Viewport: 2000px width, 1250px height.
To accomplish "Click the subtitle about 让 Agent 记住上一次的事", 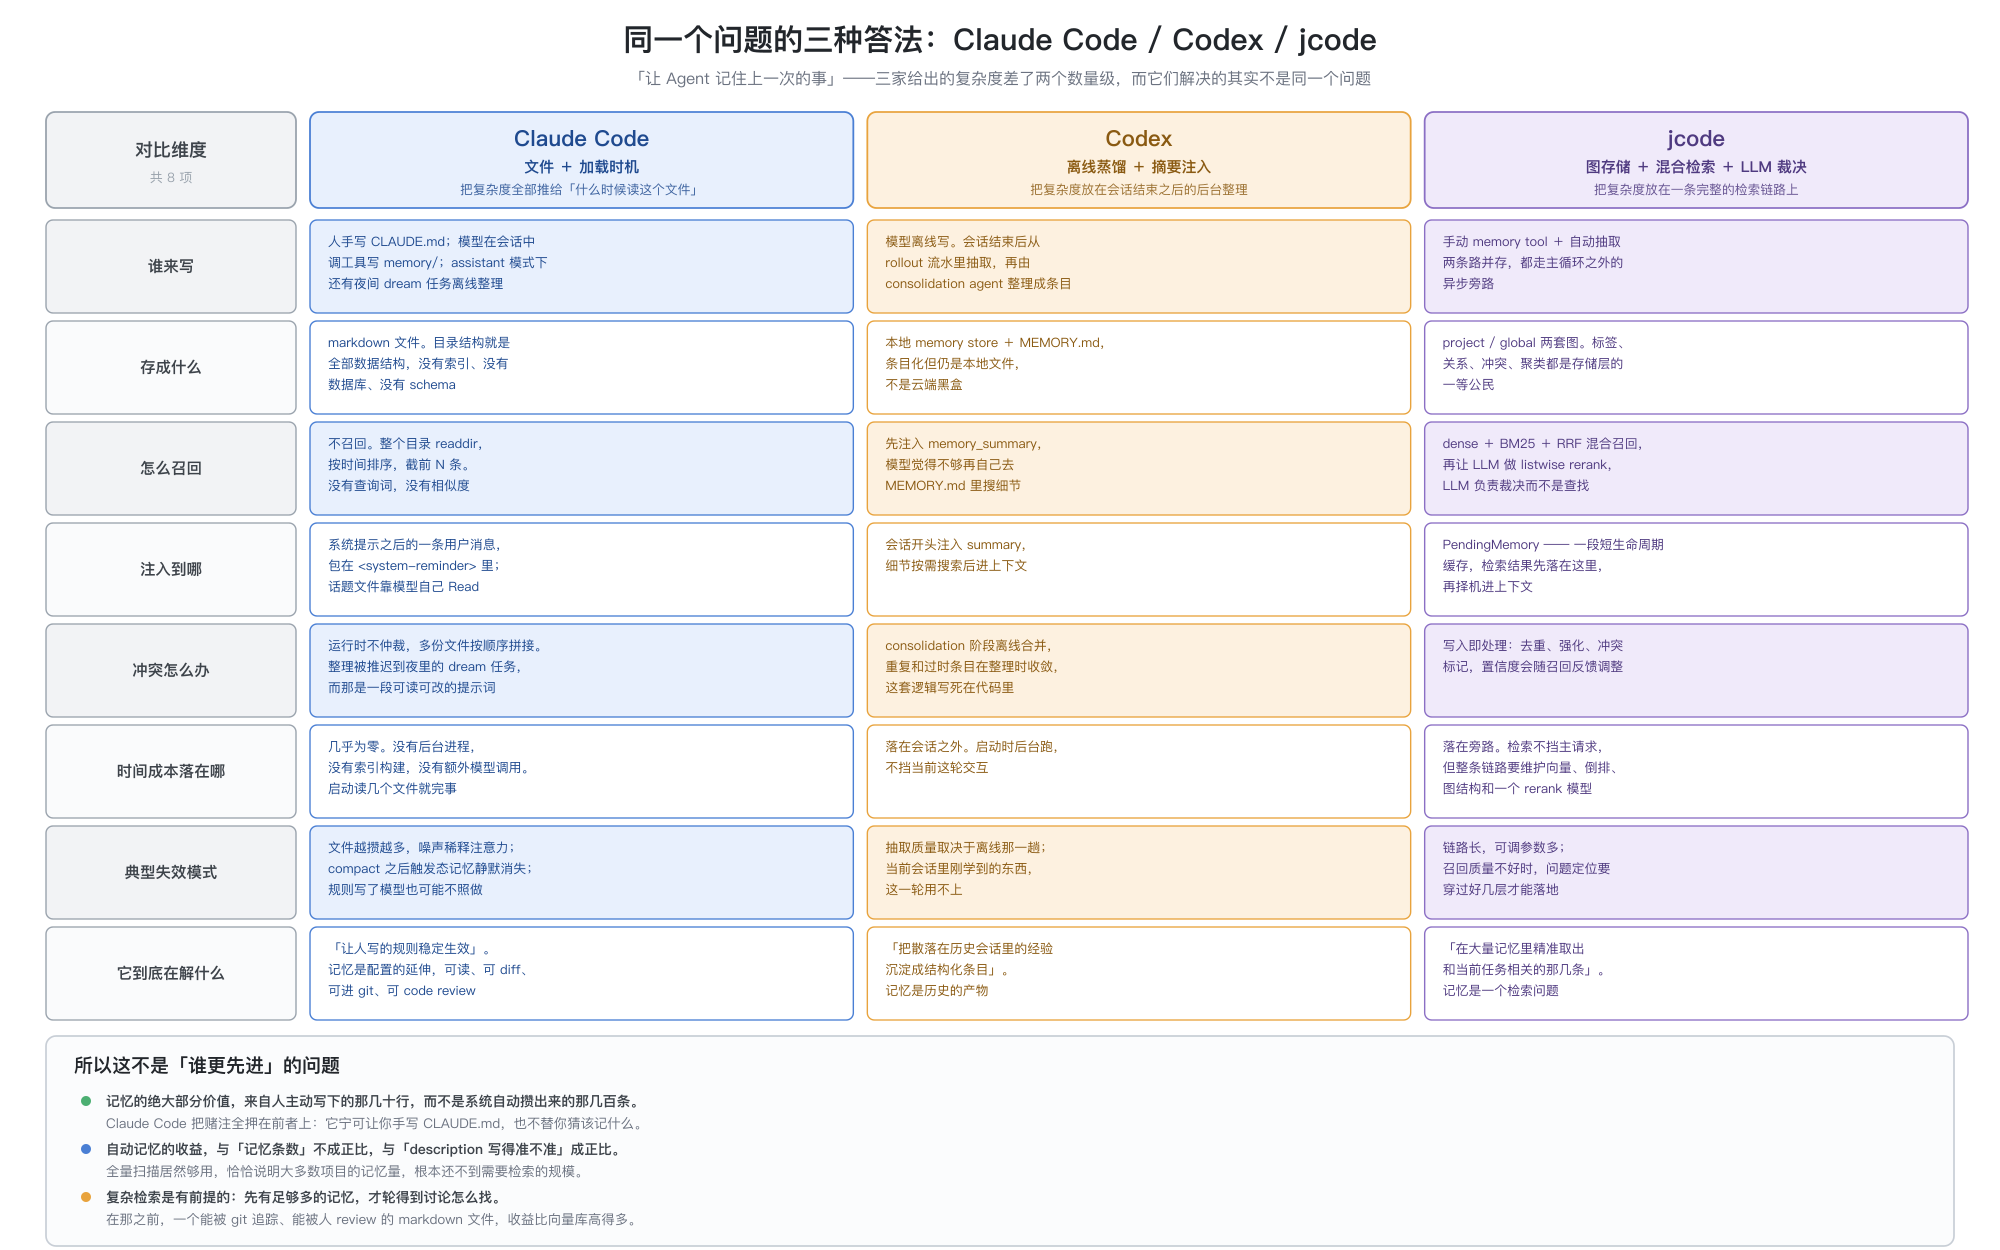I will coord(1001,79).
